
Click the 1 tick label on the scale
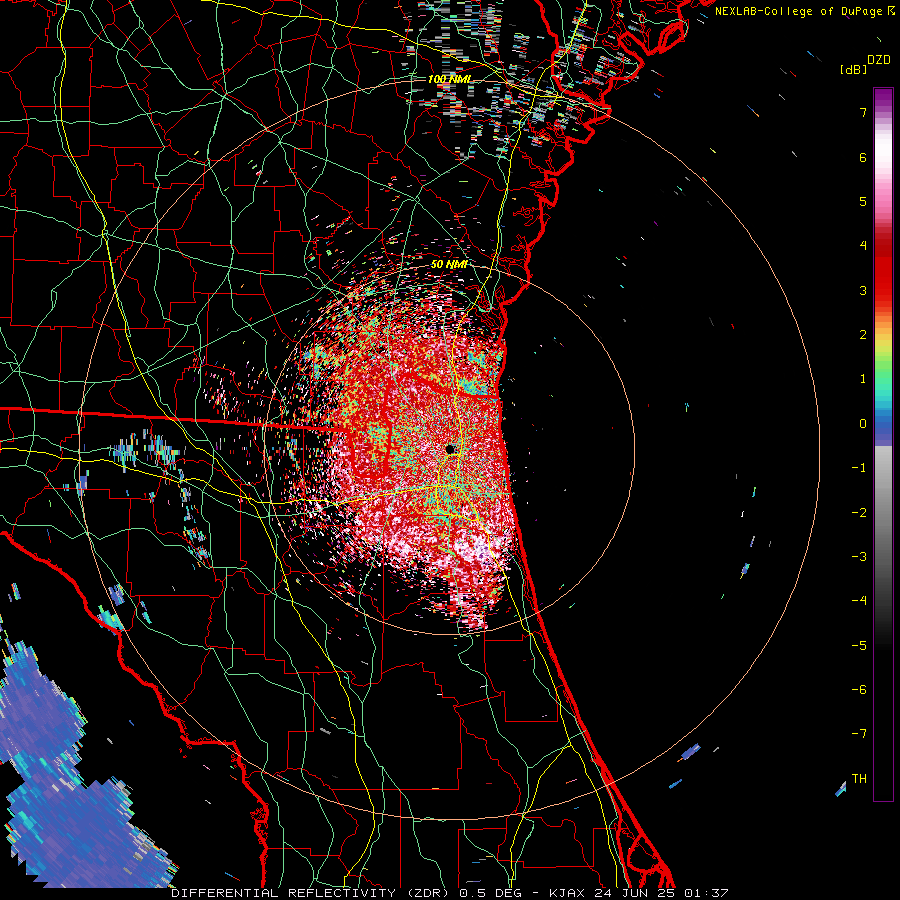[863, 379]
